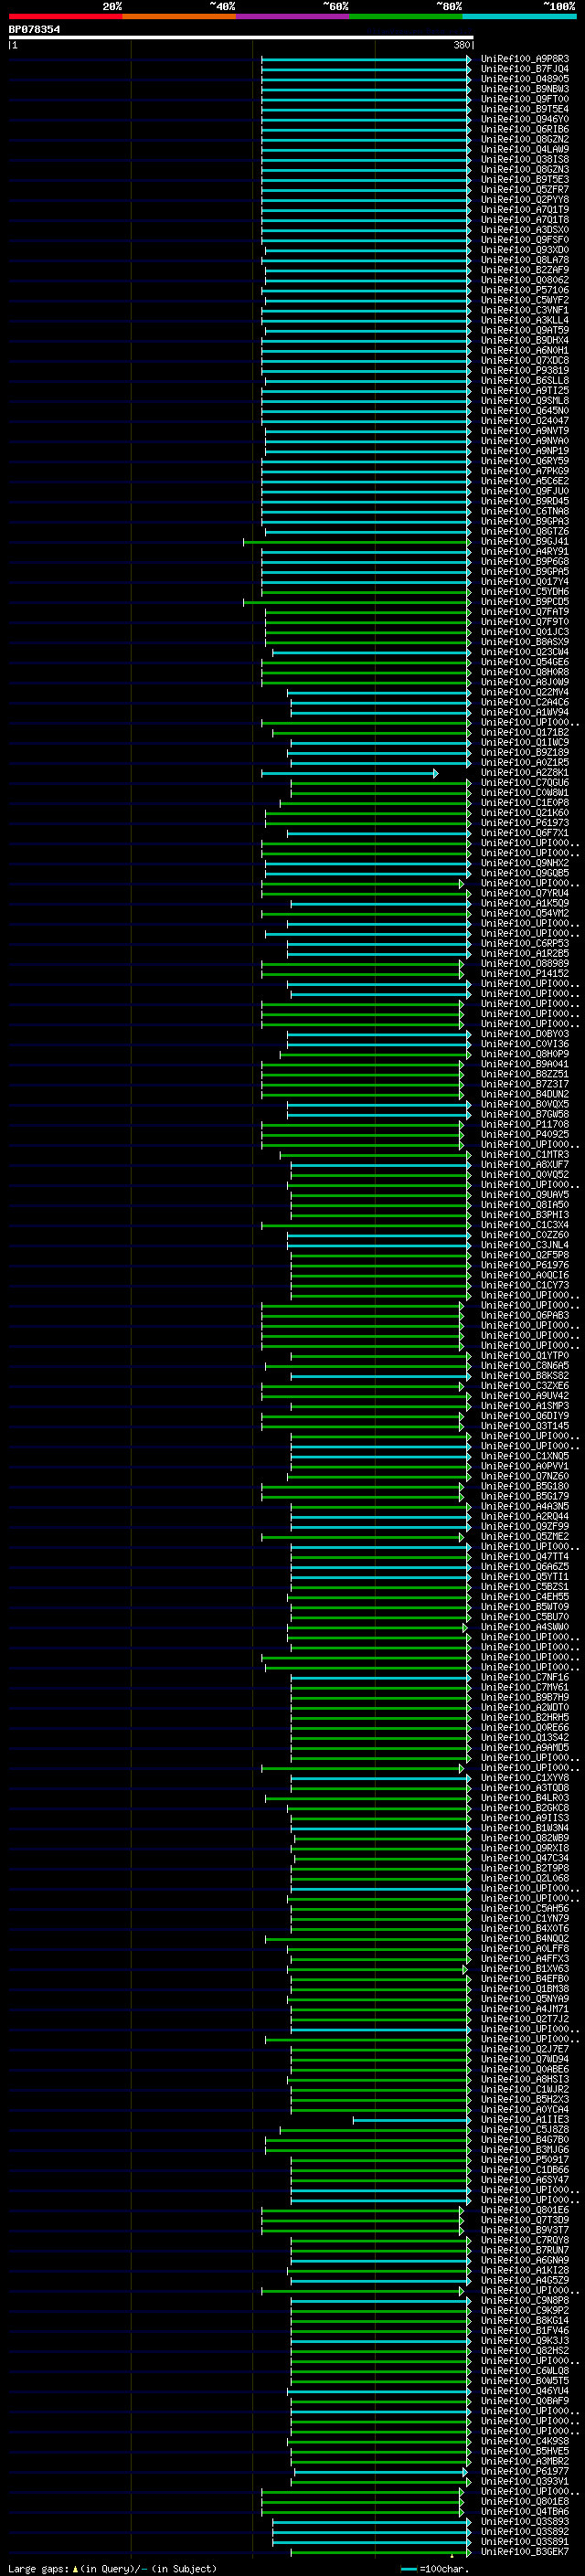Select label UniRef100_A9NP19
585x2576 pixels.
(524, 451)
